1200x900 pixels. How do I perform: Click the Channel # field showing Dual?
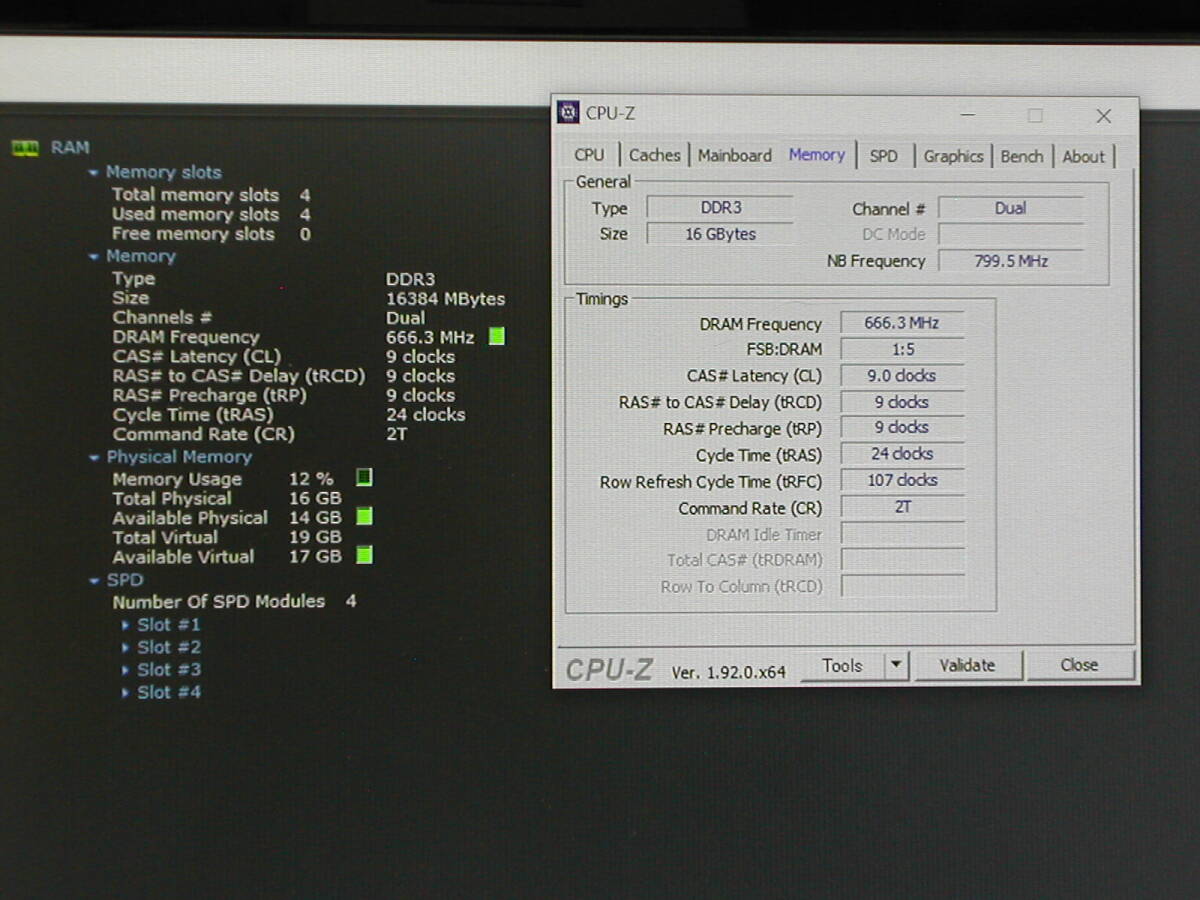tap(1011, 208)
